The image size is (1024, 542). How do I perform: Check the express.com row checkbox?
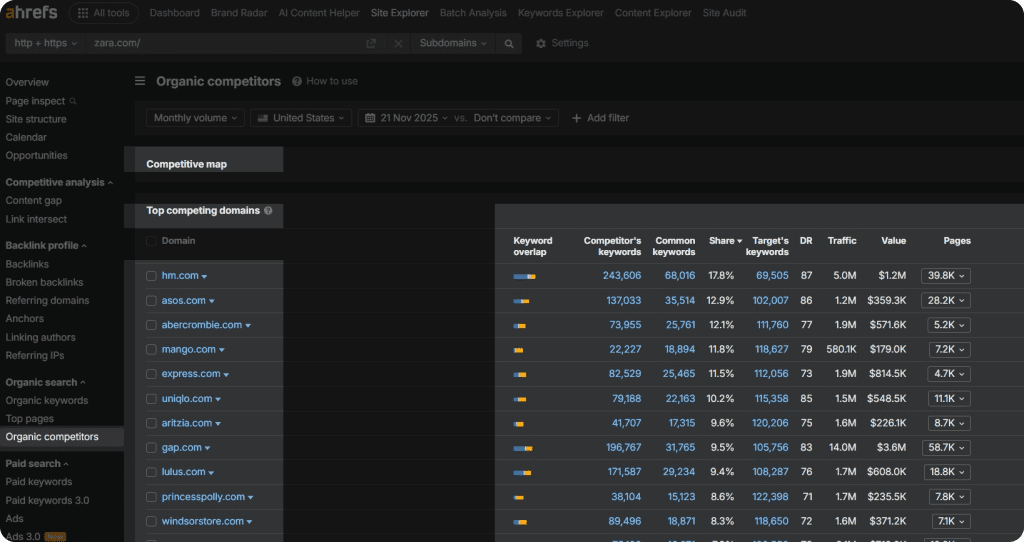(151, 374)
